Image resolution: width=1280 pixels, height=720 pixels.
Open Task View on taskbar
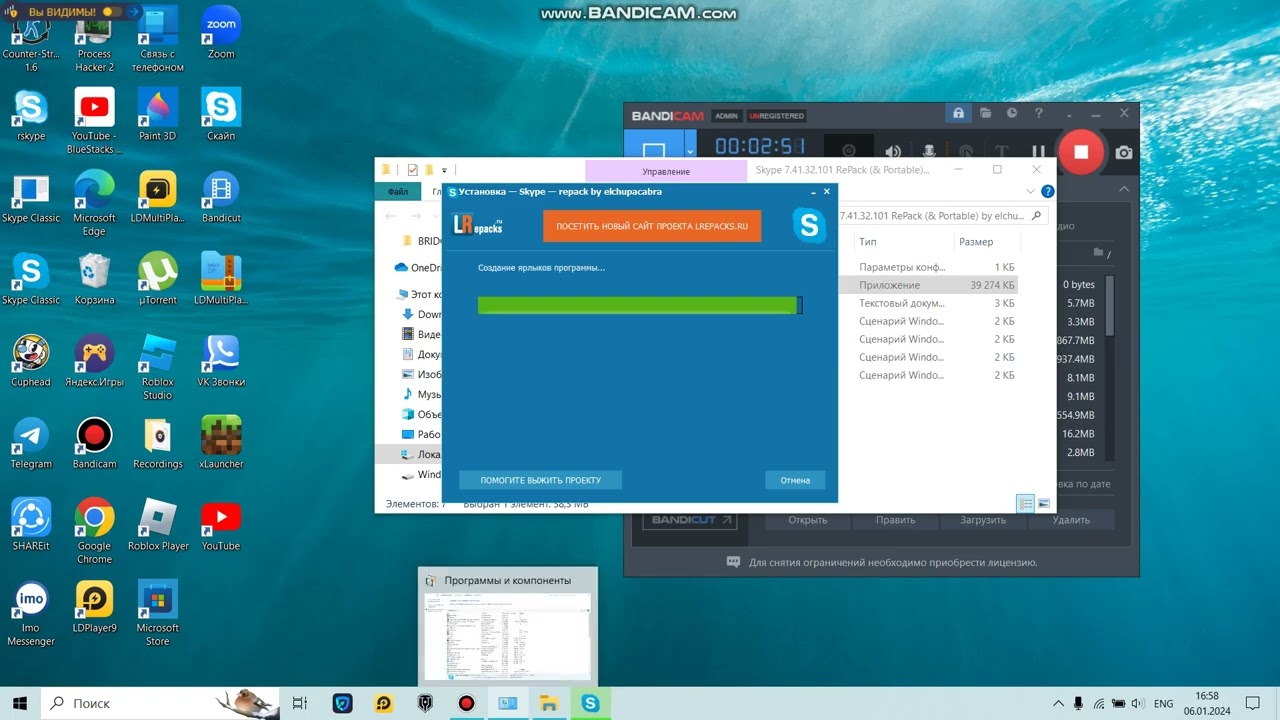(x=300, y=703)
